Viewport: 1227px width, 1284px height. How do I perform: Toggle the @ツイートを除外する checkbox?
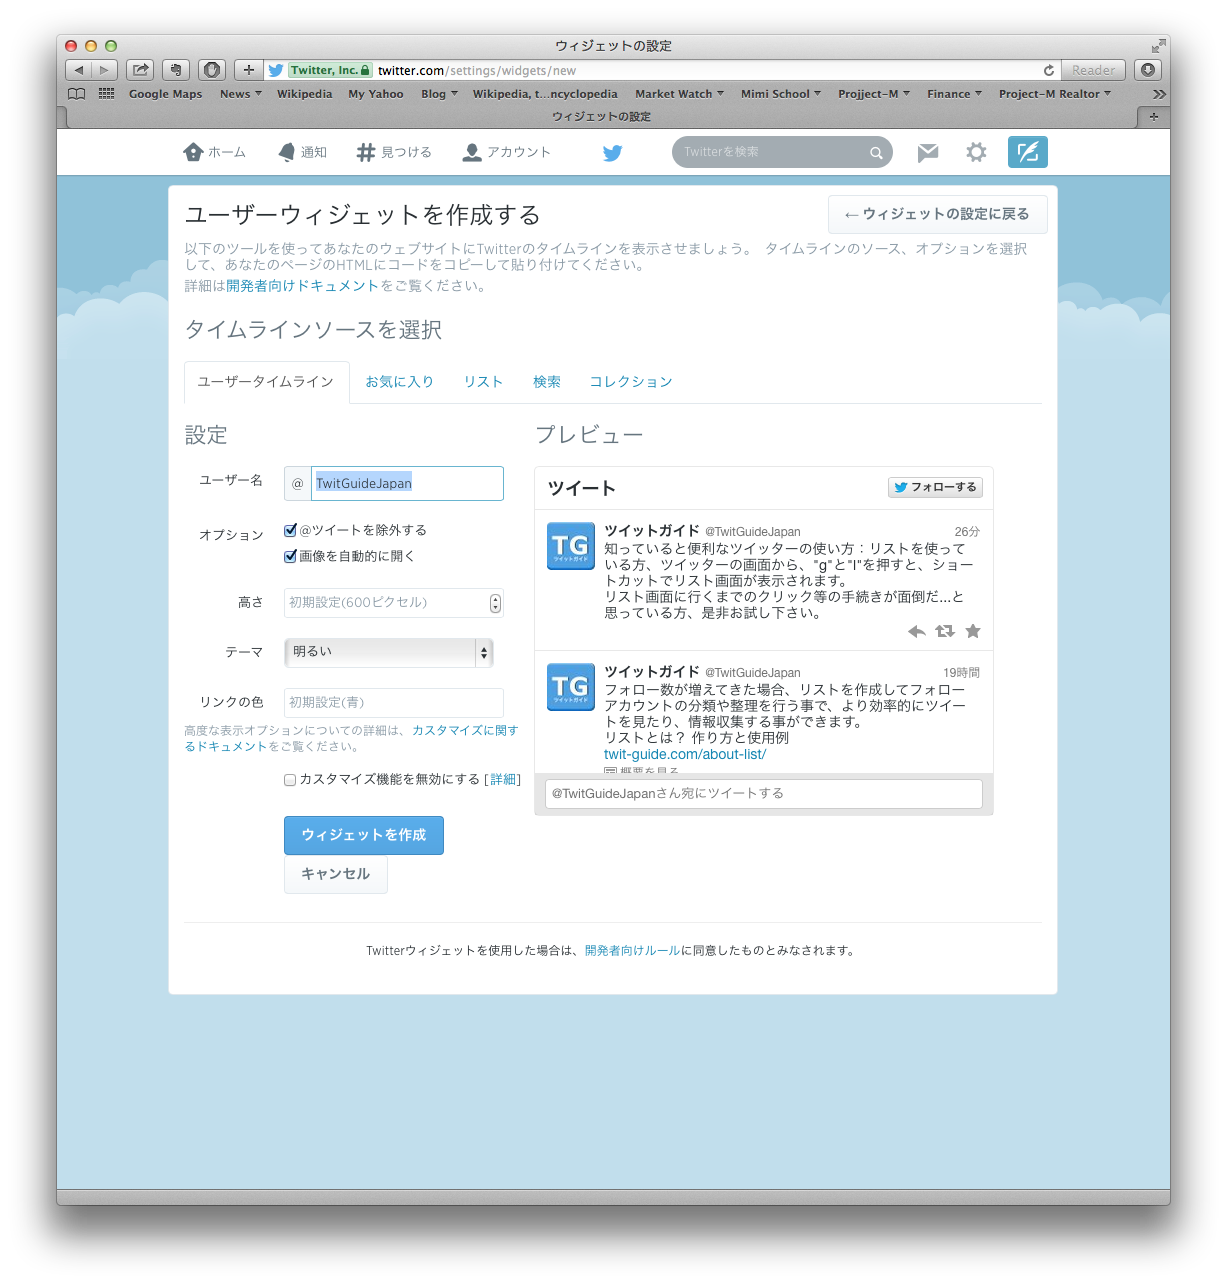290,530
